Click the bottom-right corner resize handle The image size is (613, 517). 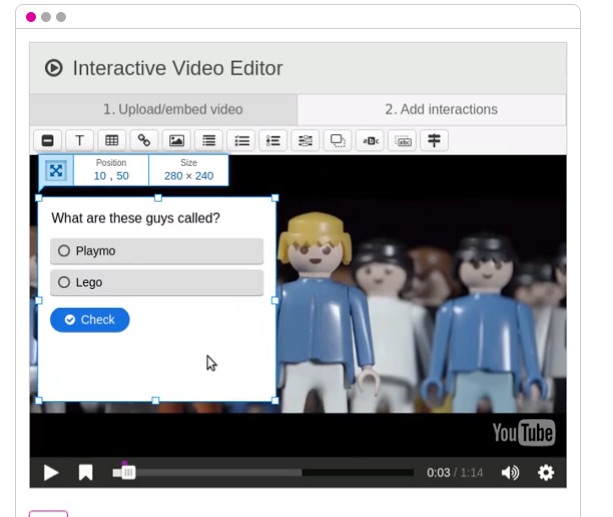click(x=275, y=400)
